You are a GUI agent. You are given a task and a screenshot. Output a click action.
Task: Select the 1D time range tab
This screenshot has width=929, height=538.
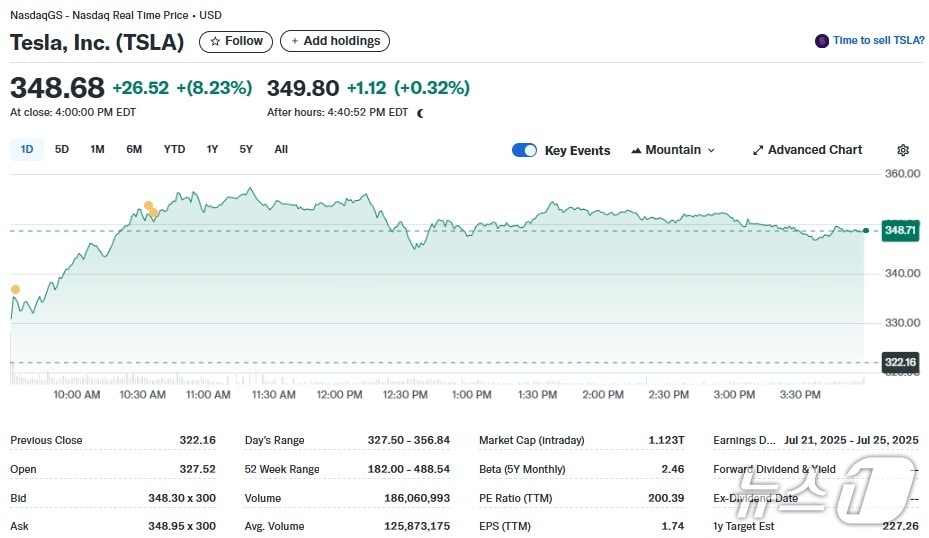tap(27, 150)
